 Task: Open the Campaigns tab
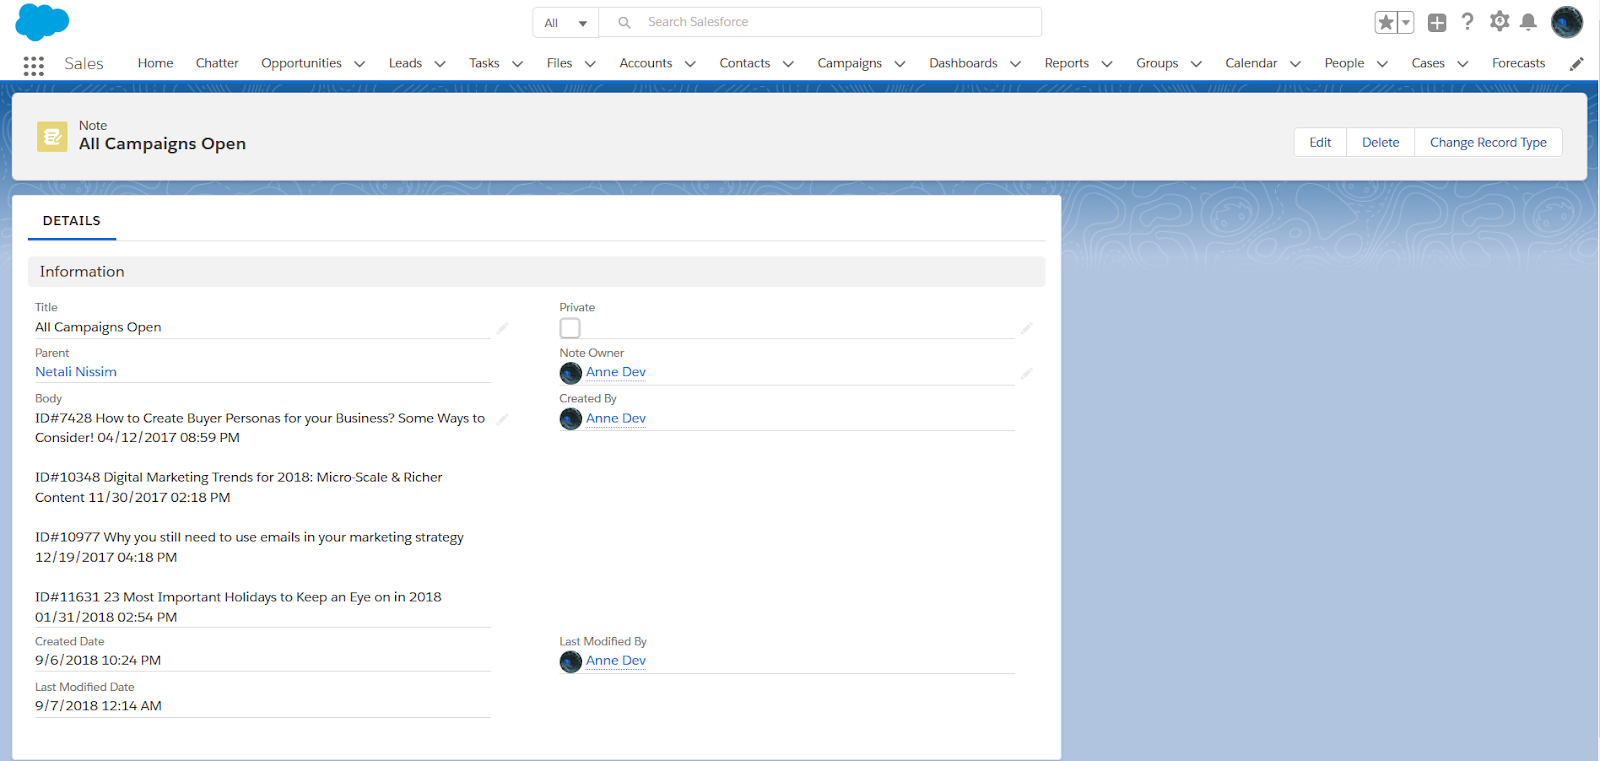pos(849,63)
